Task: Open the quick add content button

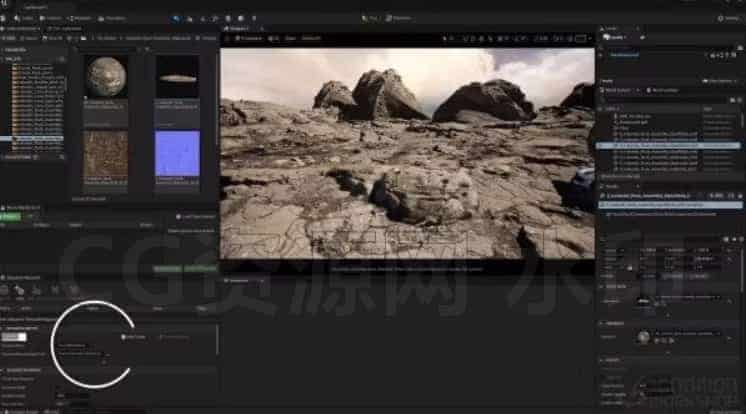Action: (51, 19)
